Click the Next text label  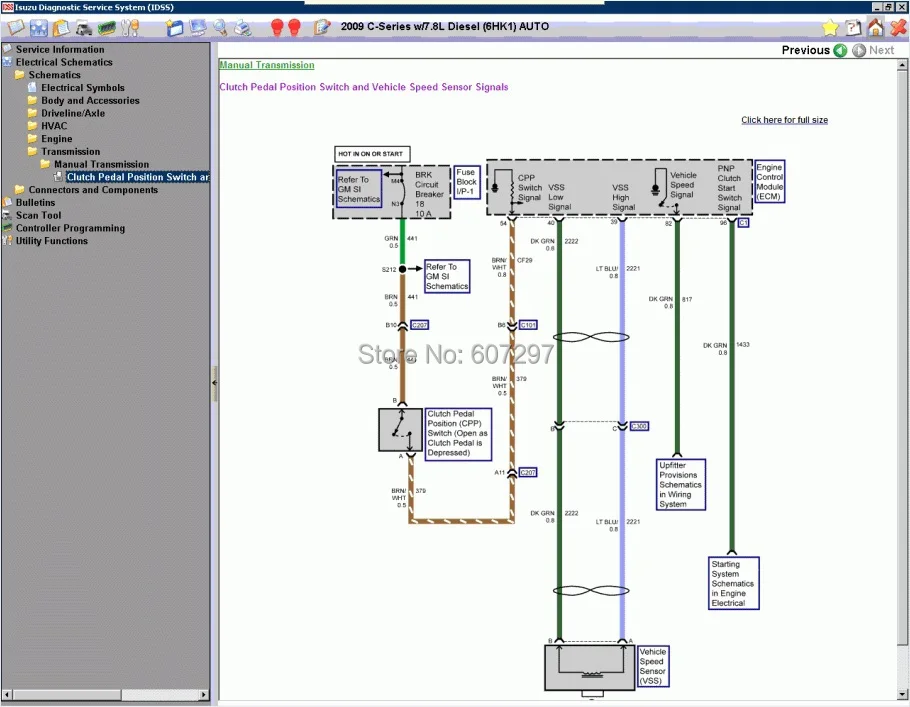click(881, 50)
